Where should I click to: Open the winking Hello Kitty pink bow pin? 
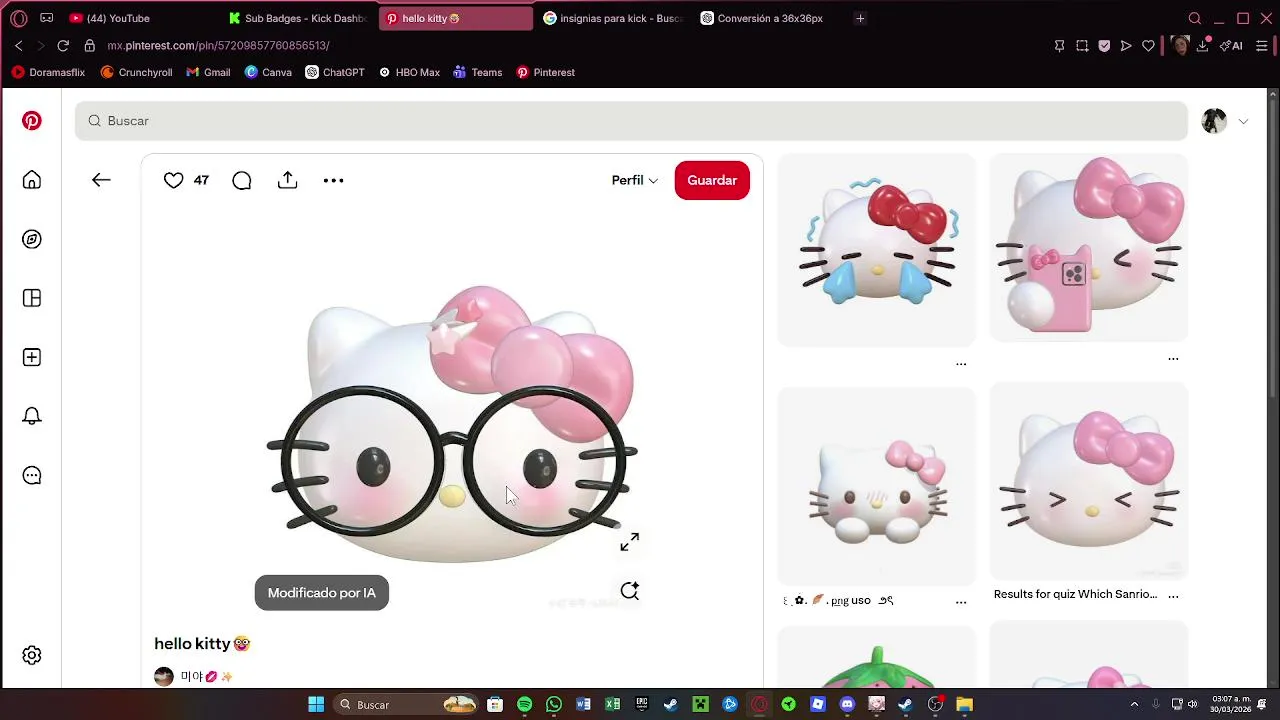1088,481
